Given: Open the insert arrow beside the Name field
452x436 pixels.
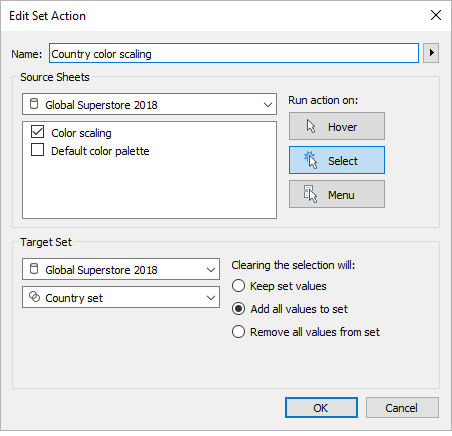Looking at the screenshot, I should 431,53.
